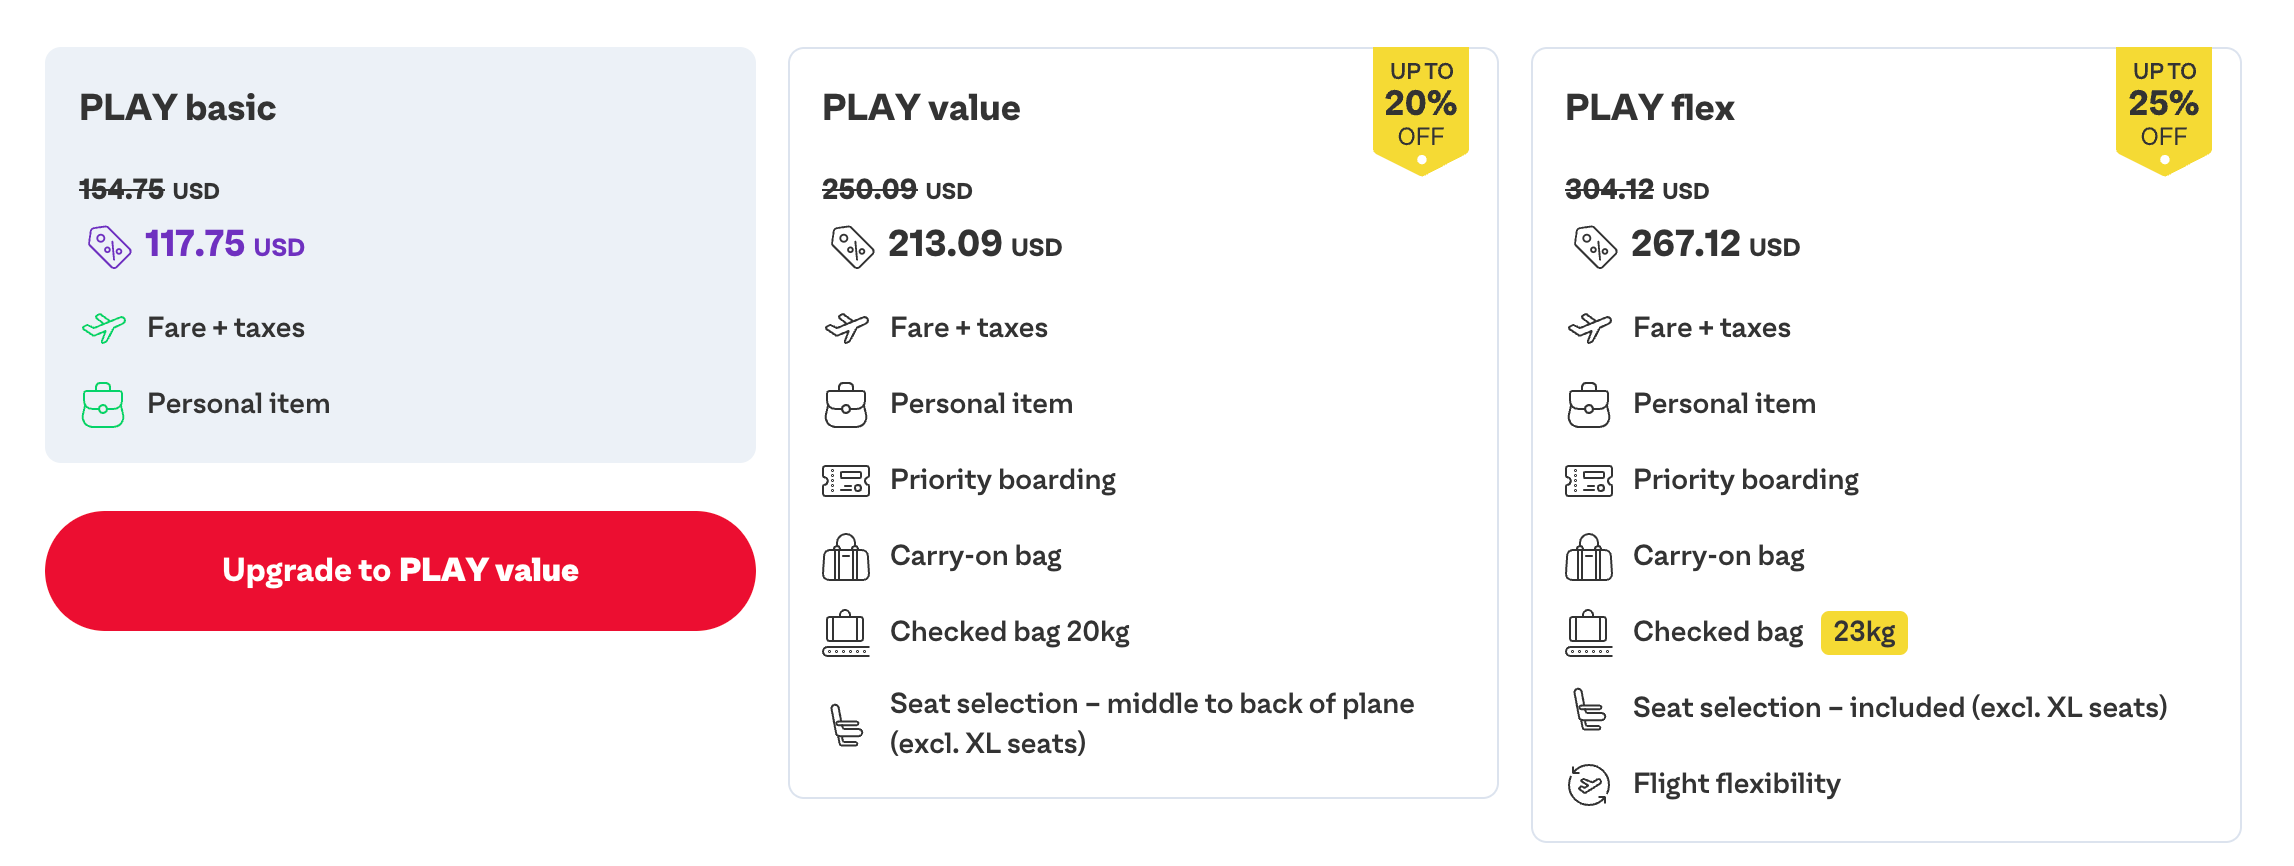This screenshot has height=866, width=2294.
Task: Click the 213.09 USD price
Action: pyautogui.click(x=975, y=244)
